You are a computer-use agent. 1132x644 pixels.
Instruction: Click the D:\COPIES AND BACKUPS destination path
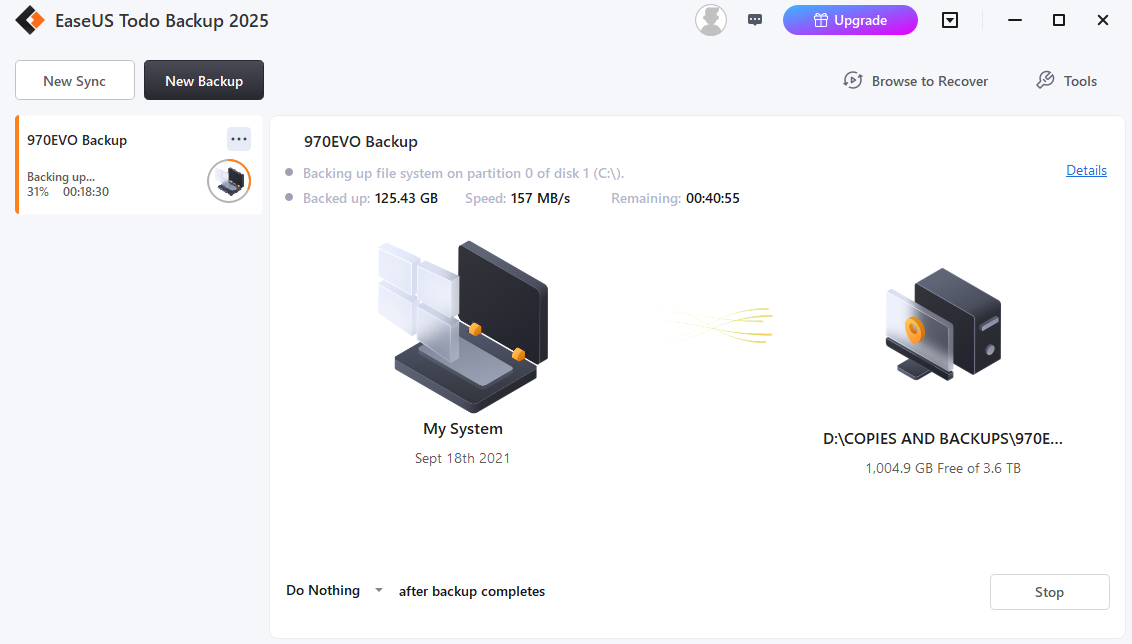point(942,439)
